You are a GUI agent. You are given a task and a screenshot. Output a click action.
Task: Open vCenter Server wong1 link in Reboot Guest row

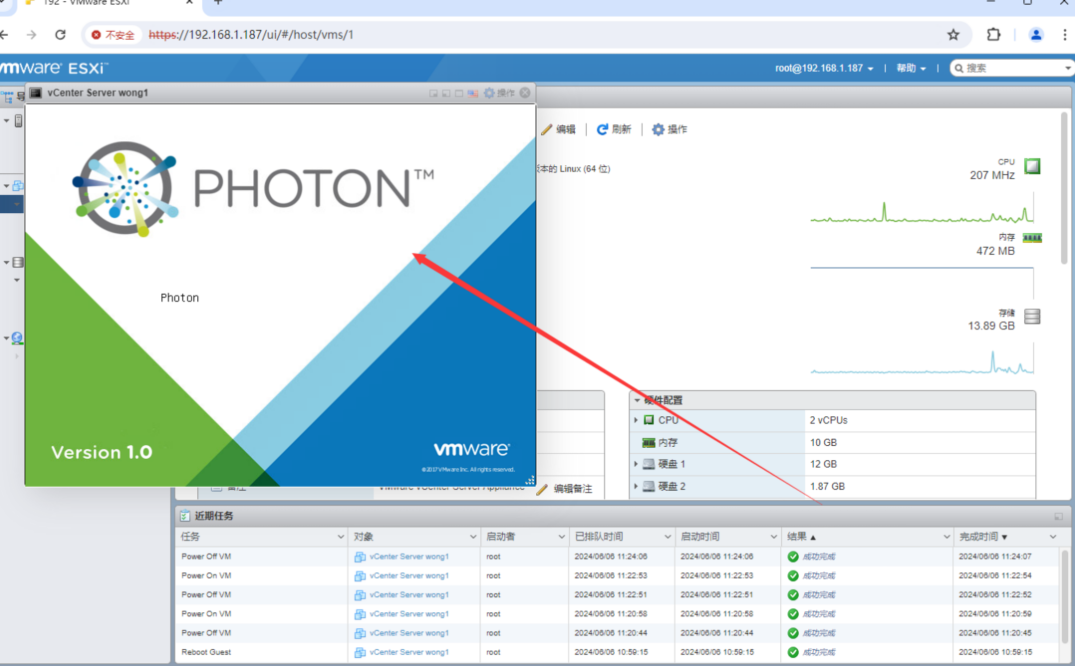pyautogui.click(x=409, y=652)
